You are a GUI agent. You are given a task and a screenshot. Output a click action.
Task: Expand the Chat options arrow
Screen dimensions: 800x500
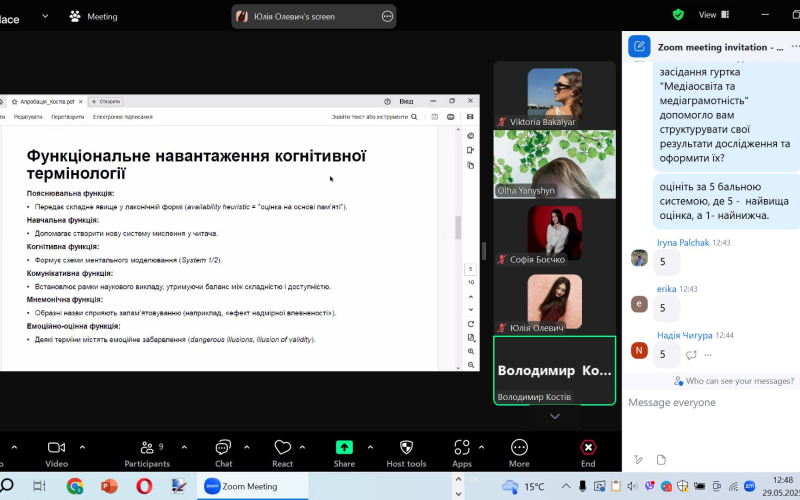[246, 448]
